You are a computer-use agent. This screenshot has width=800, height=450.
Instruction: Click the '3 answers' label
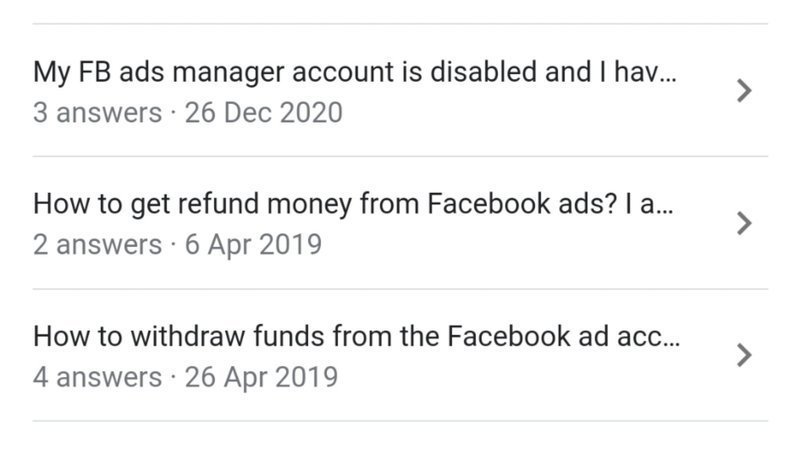(97, 113)
